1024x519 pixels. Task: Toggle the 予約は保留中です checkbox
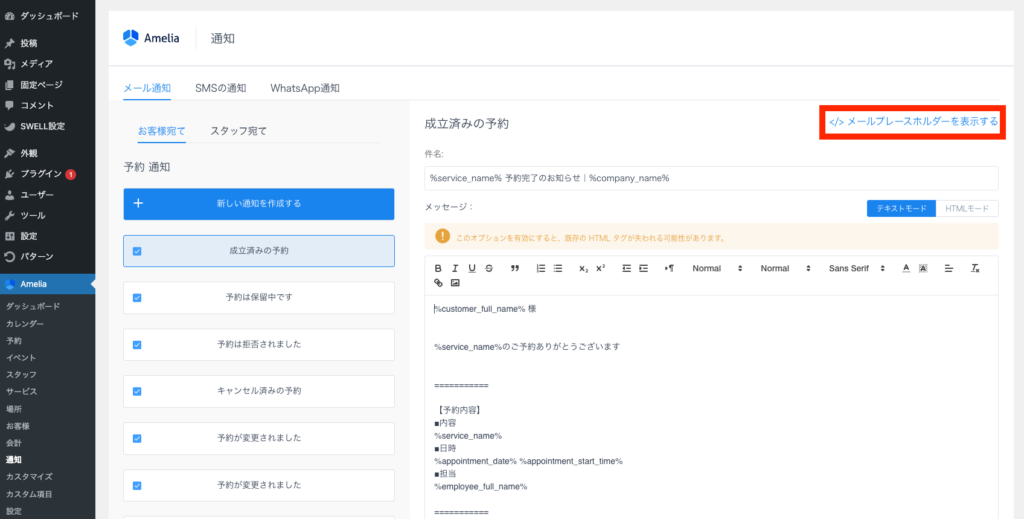click(x=137, y=297)
